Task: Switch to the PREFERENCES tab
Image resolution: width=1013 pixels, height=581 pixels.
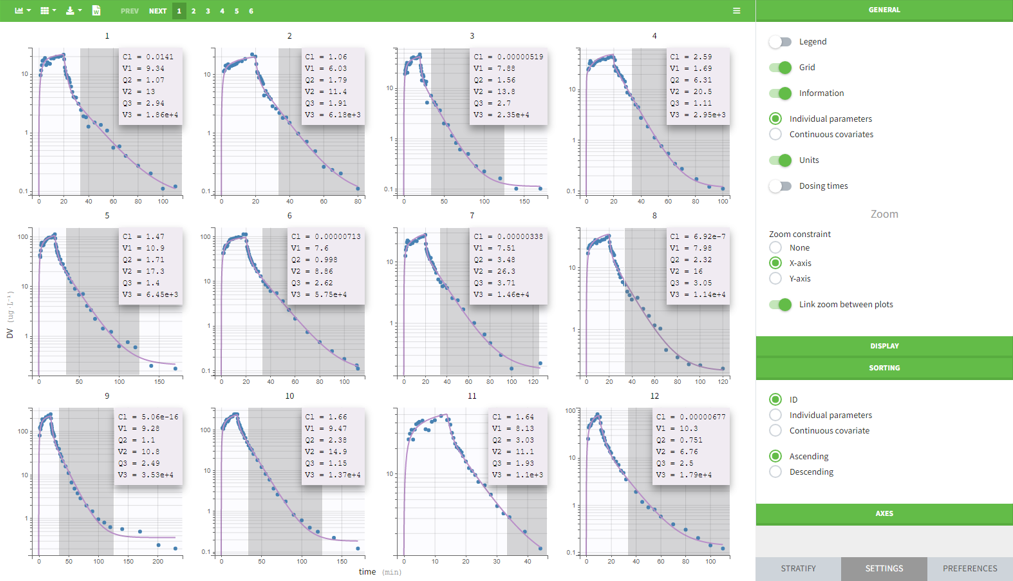Action: coord(969,568)
